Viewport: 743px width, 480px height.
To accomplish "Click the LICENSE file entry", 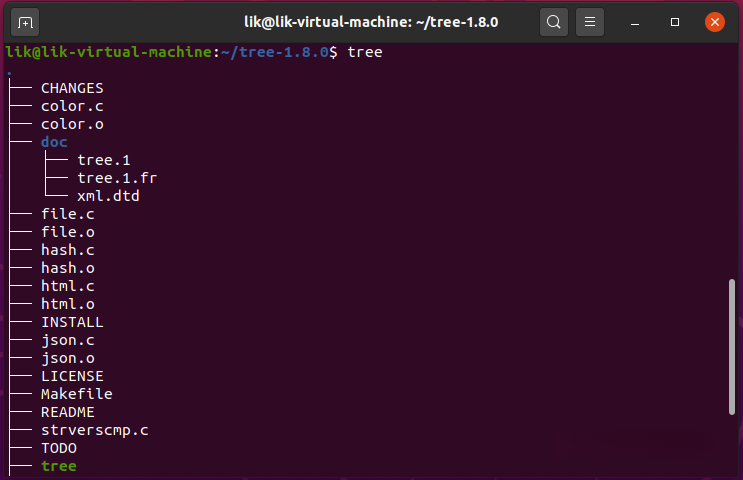I will [x=72, y=376].
